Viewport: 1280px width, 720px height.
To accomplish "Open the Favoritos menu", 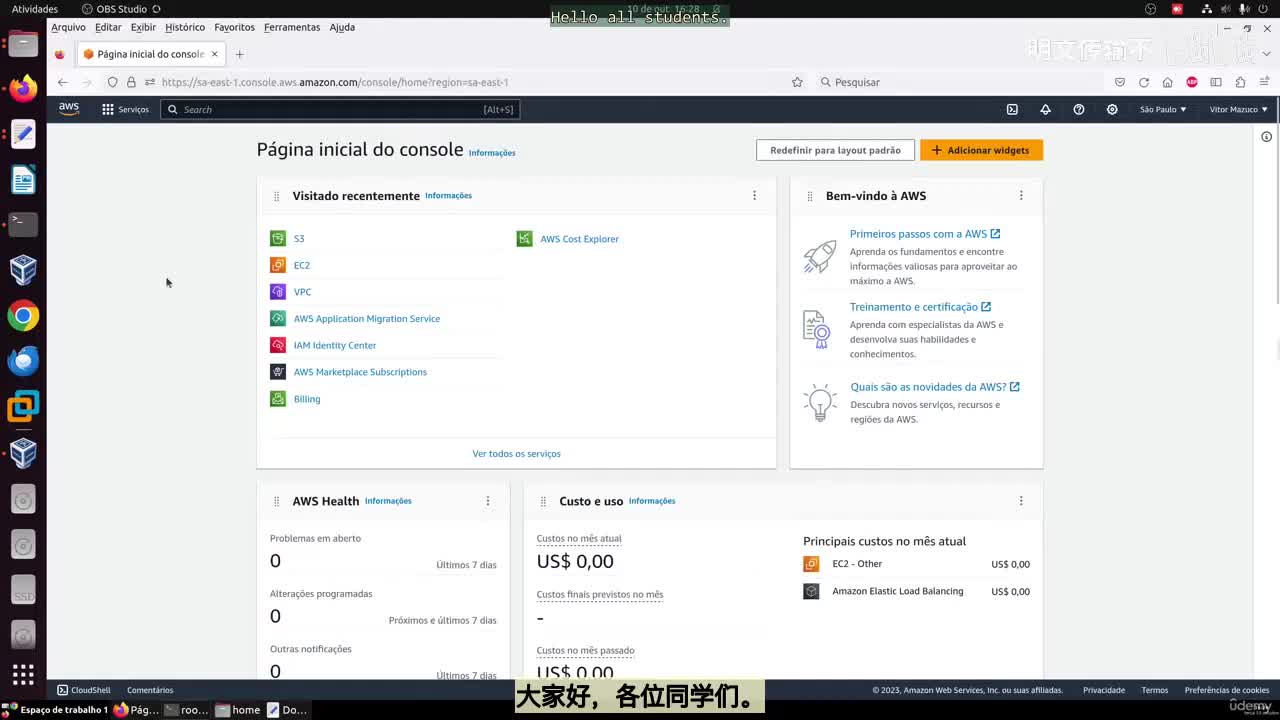I will (234, 27).
